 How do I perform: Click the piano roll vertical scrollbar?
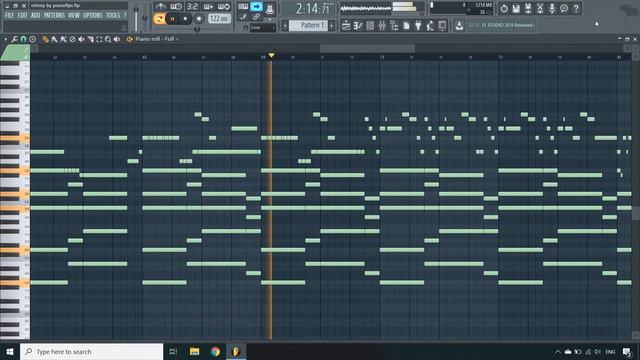click(636, 214)
